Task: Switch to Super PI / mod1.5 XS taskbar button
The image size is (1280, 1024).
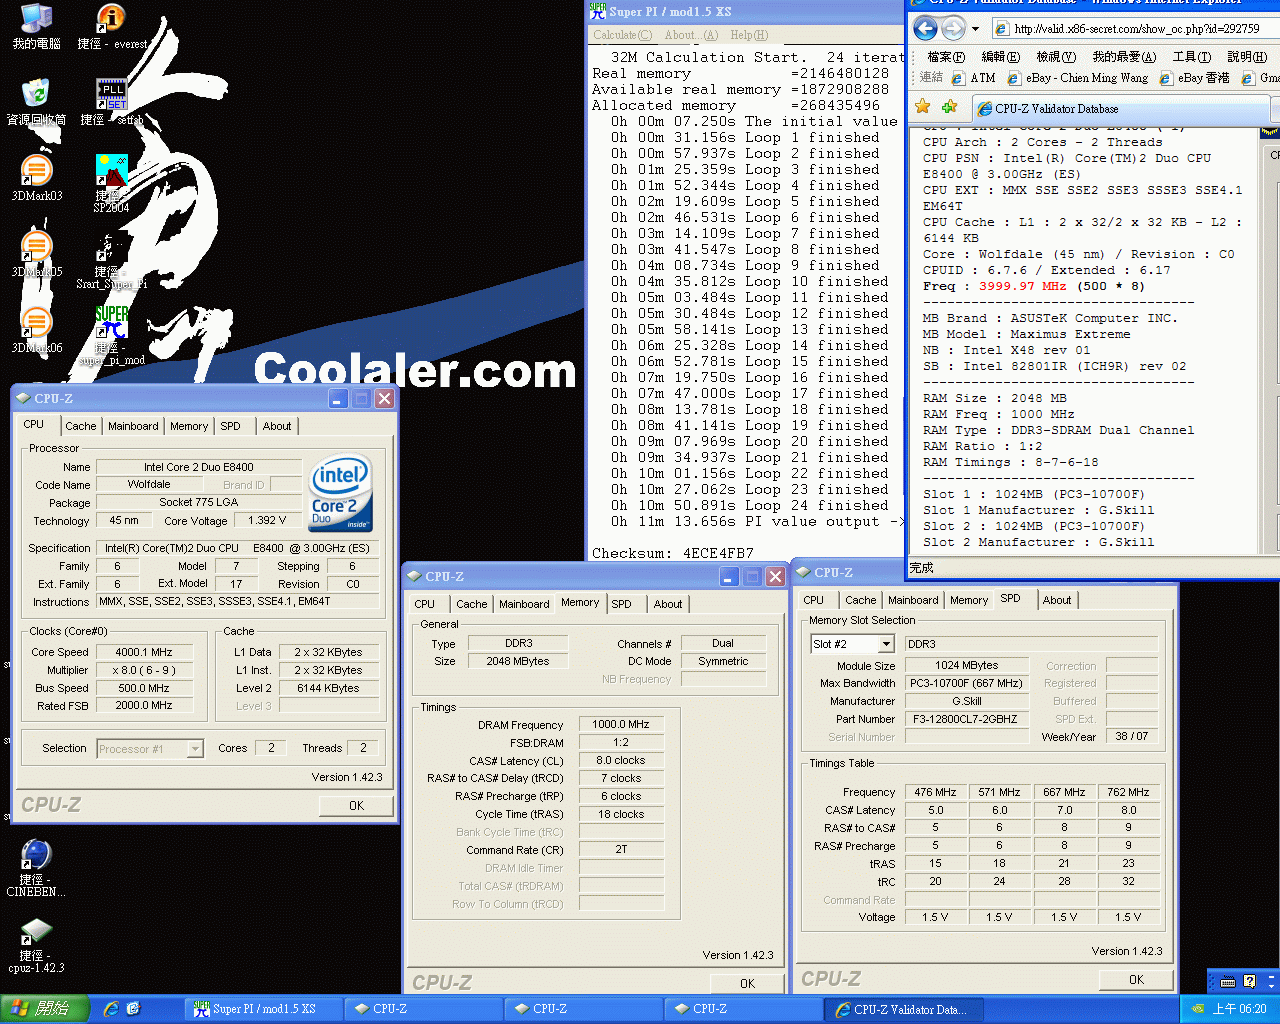Action: (x=264, y=1009)
